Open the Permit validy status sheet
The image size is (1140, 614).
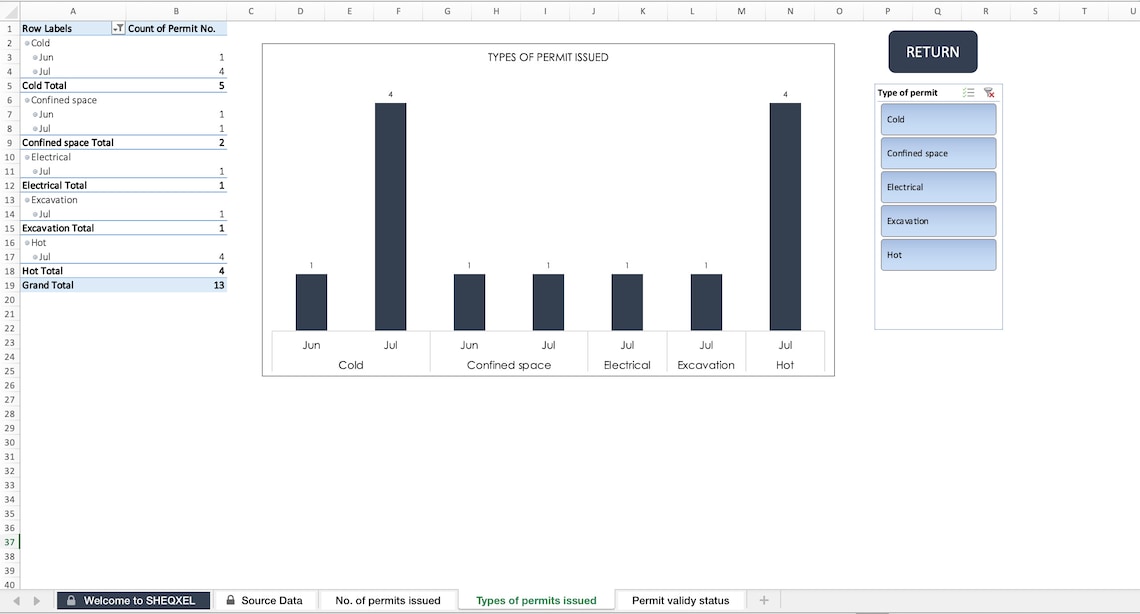click(681, 600)
